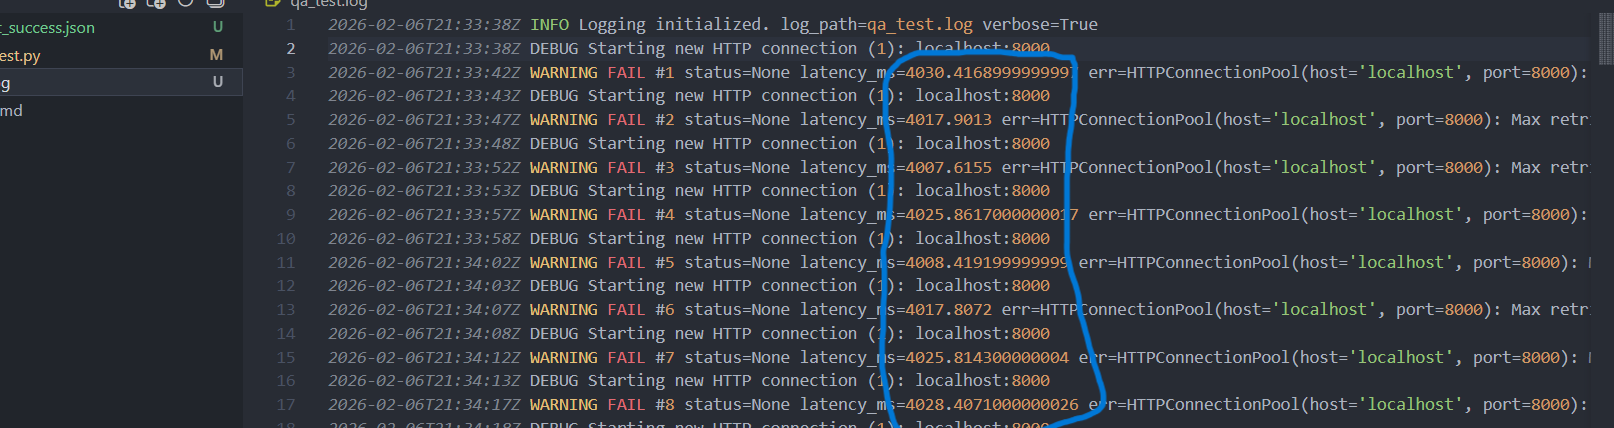
Task: Click 'verbose=True' at end of line 1
Action: coord(1040,24)
